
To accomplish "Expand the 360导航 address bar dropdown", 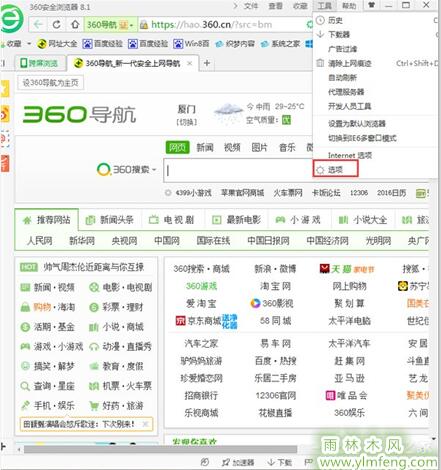I will pyautogui.click(x=132, y=25).
